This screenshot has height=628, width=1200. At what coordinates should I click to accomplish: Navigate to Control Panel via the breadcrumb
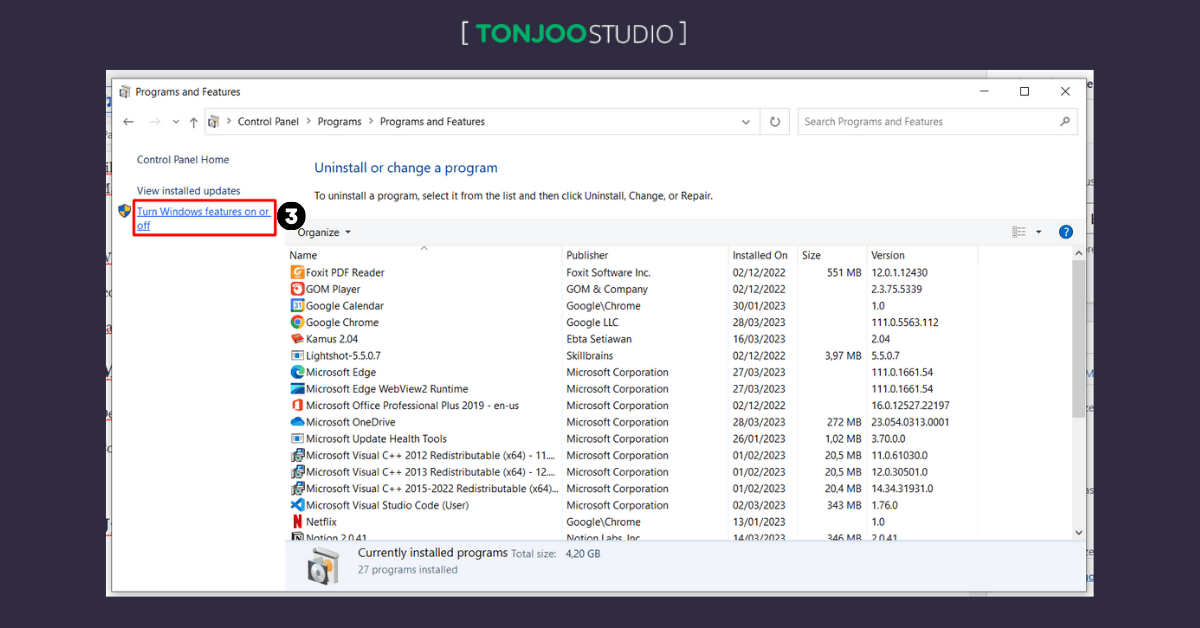point(268,121)
